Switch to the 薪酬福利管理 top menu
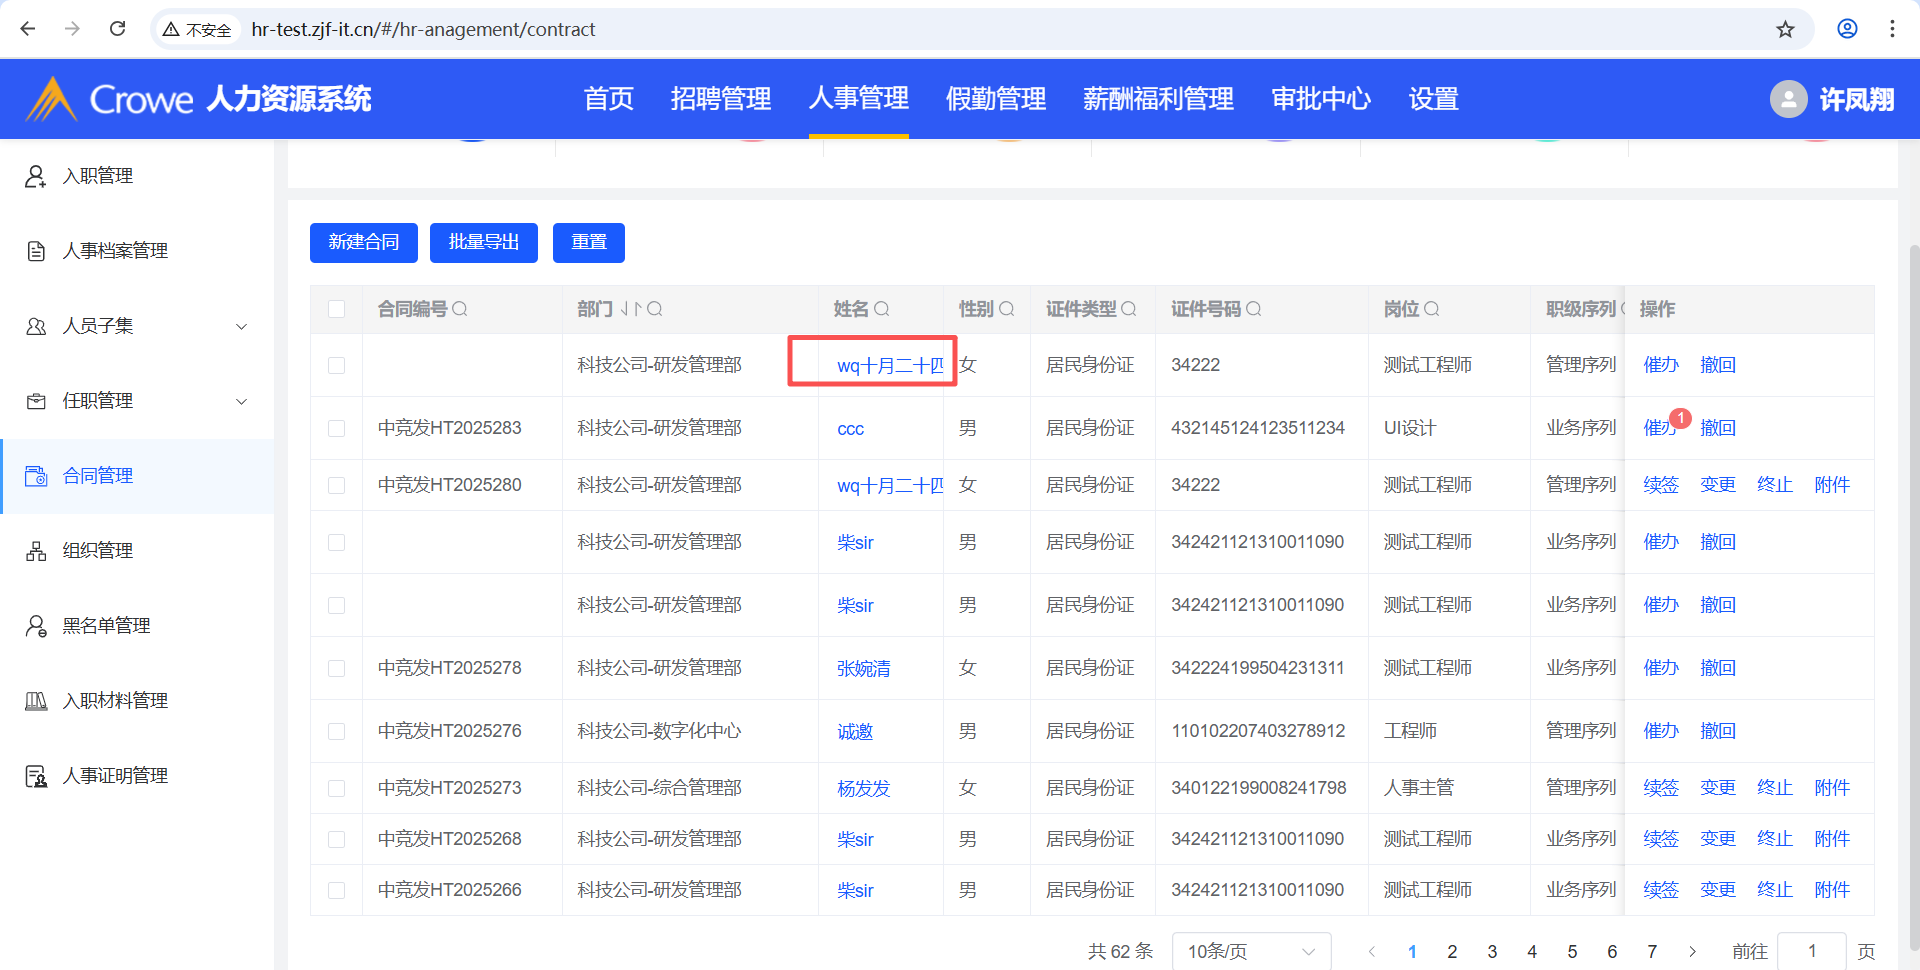Screen dimensions: 1920x970 coord(1158,99)
